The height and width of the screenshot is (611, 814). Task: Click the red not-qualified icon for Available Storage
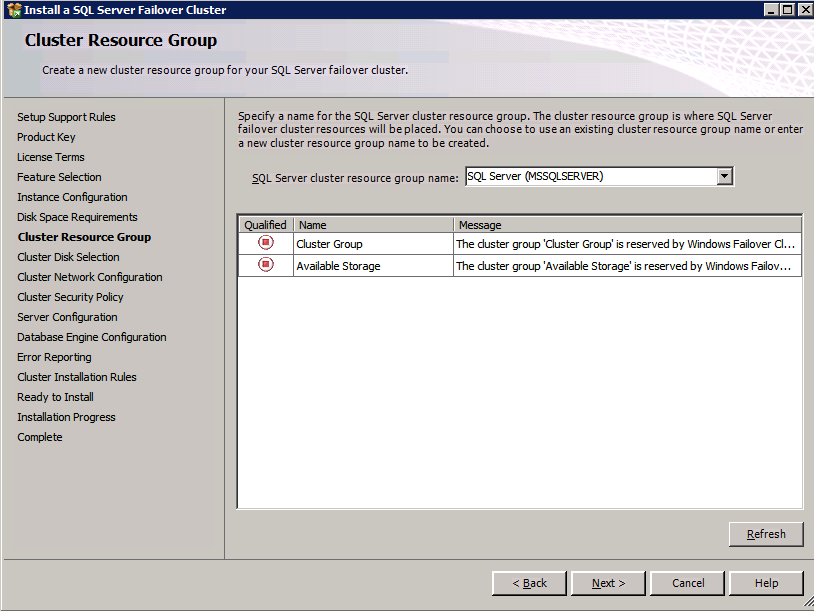pos(266,265)
